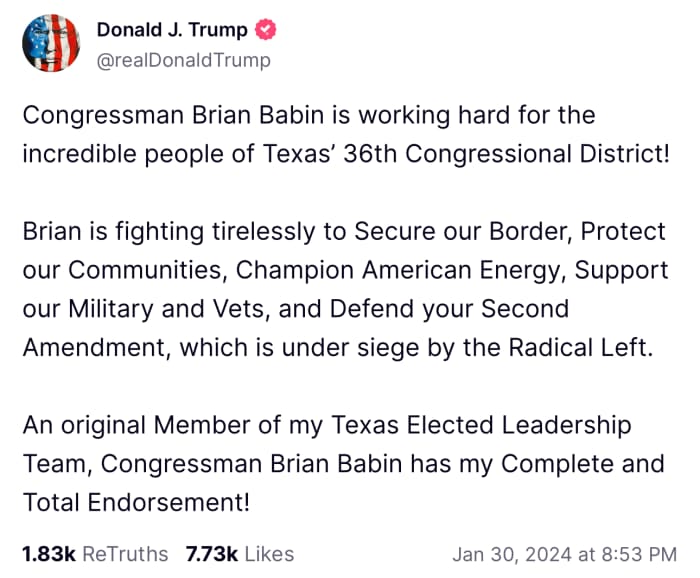The width and height of the screenshot is (700, 578).
Task: Visit the @realDonaldTrump handle link
Action: click(183, 60)
